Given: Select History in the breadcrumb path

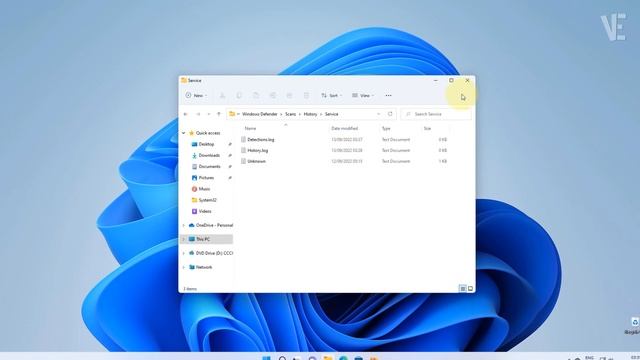Looking at the screenshot, I should coord(310,114).
